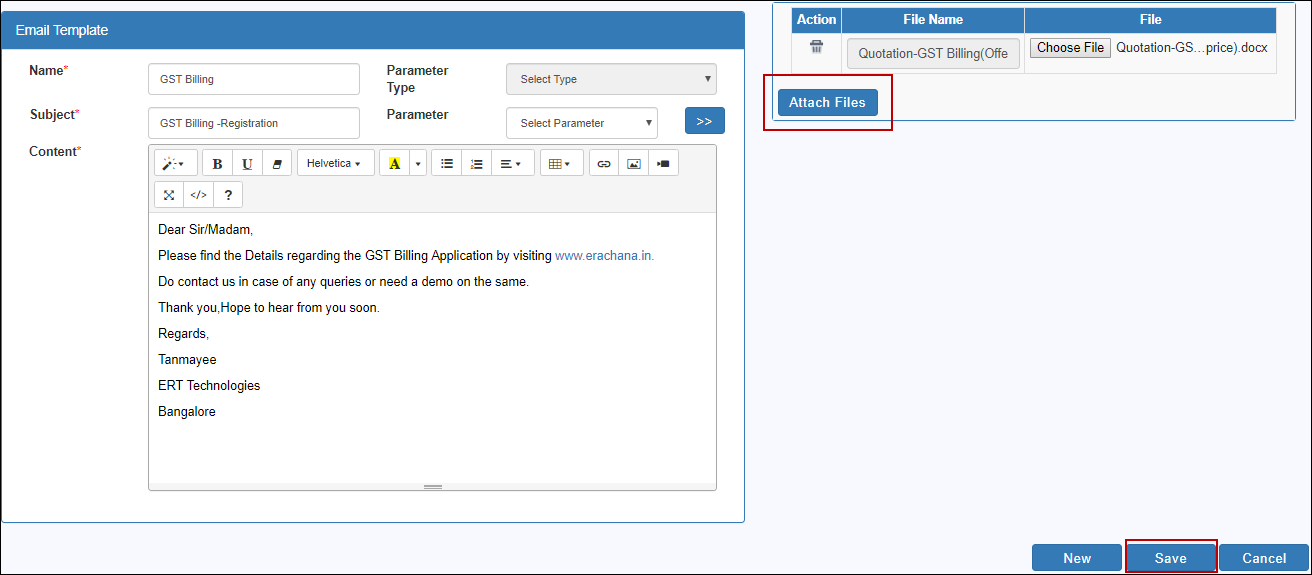
Task: Click the insert video icon
Action: (x=663, y=163)
